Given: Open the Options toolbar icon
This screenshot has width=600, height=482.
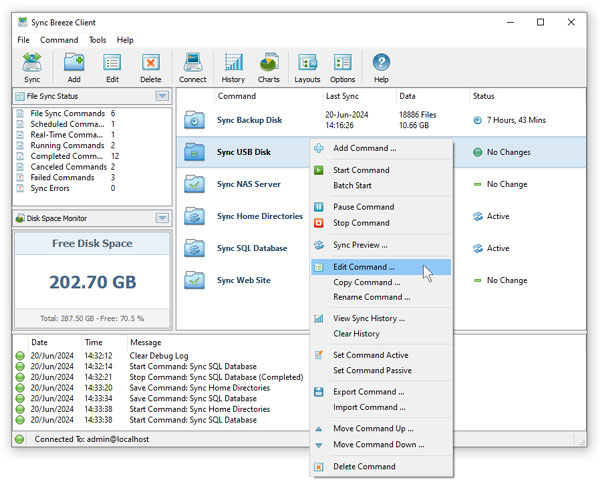Looking at the screenshot, I should click(x=342, y=68).
